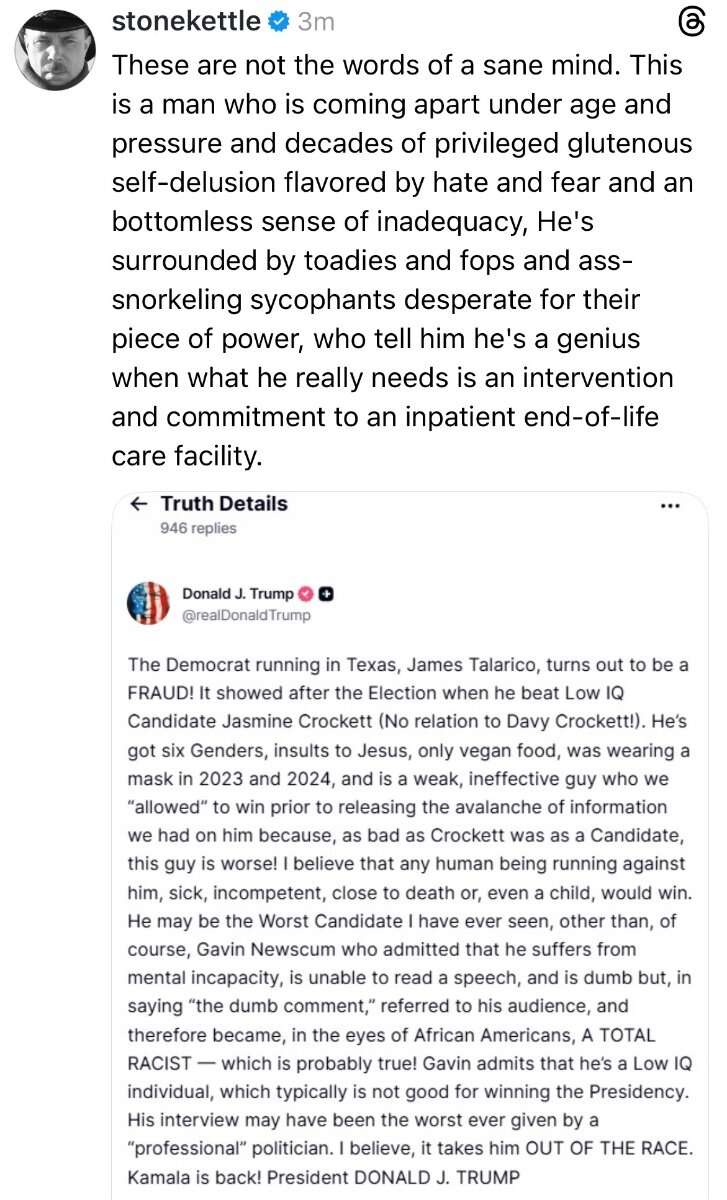Select the Truth Details header title
This screenshot has height=1200, width=727.
pos(224,504)
